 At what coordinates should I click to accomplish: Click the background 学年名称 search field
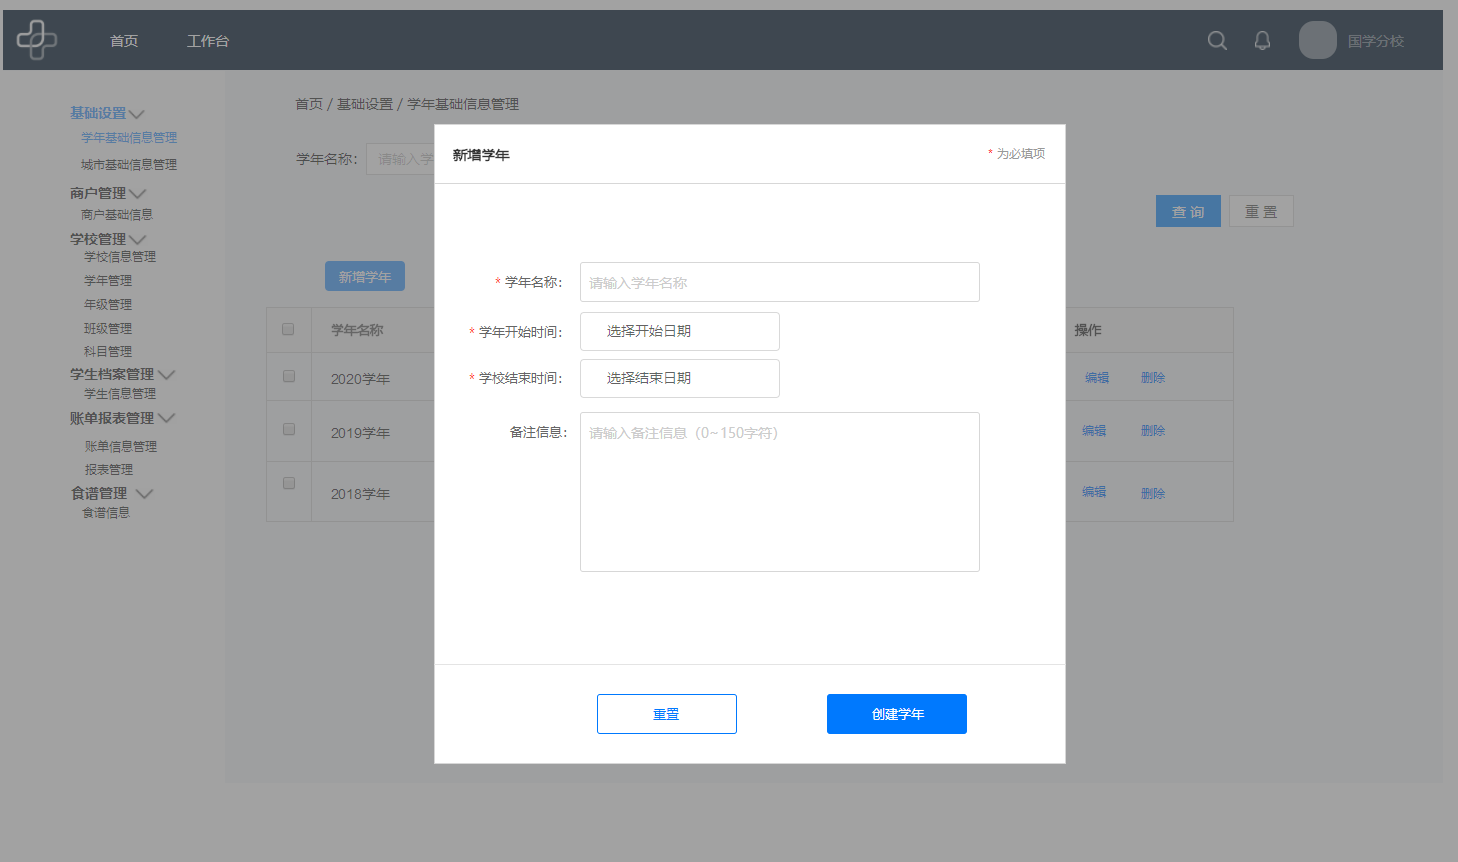pyautogui.click(x=400, y=159)
